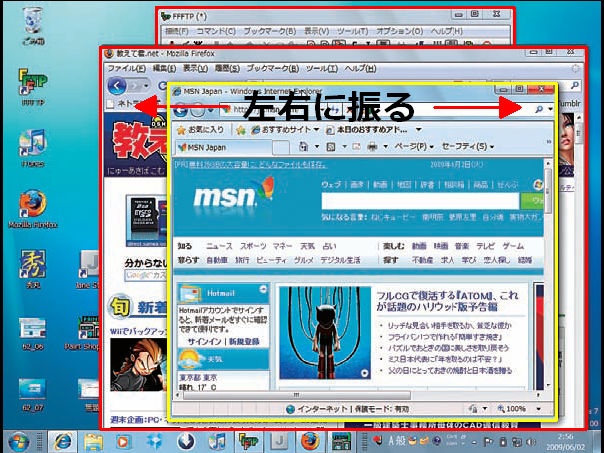Open IE zoom 100% level dropdown
The height and width of the screenshot is (453, 604).
point(539,409)
